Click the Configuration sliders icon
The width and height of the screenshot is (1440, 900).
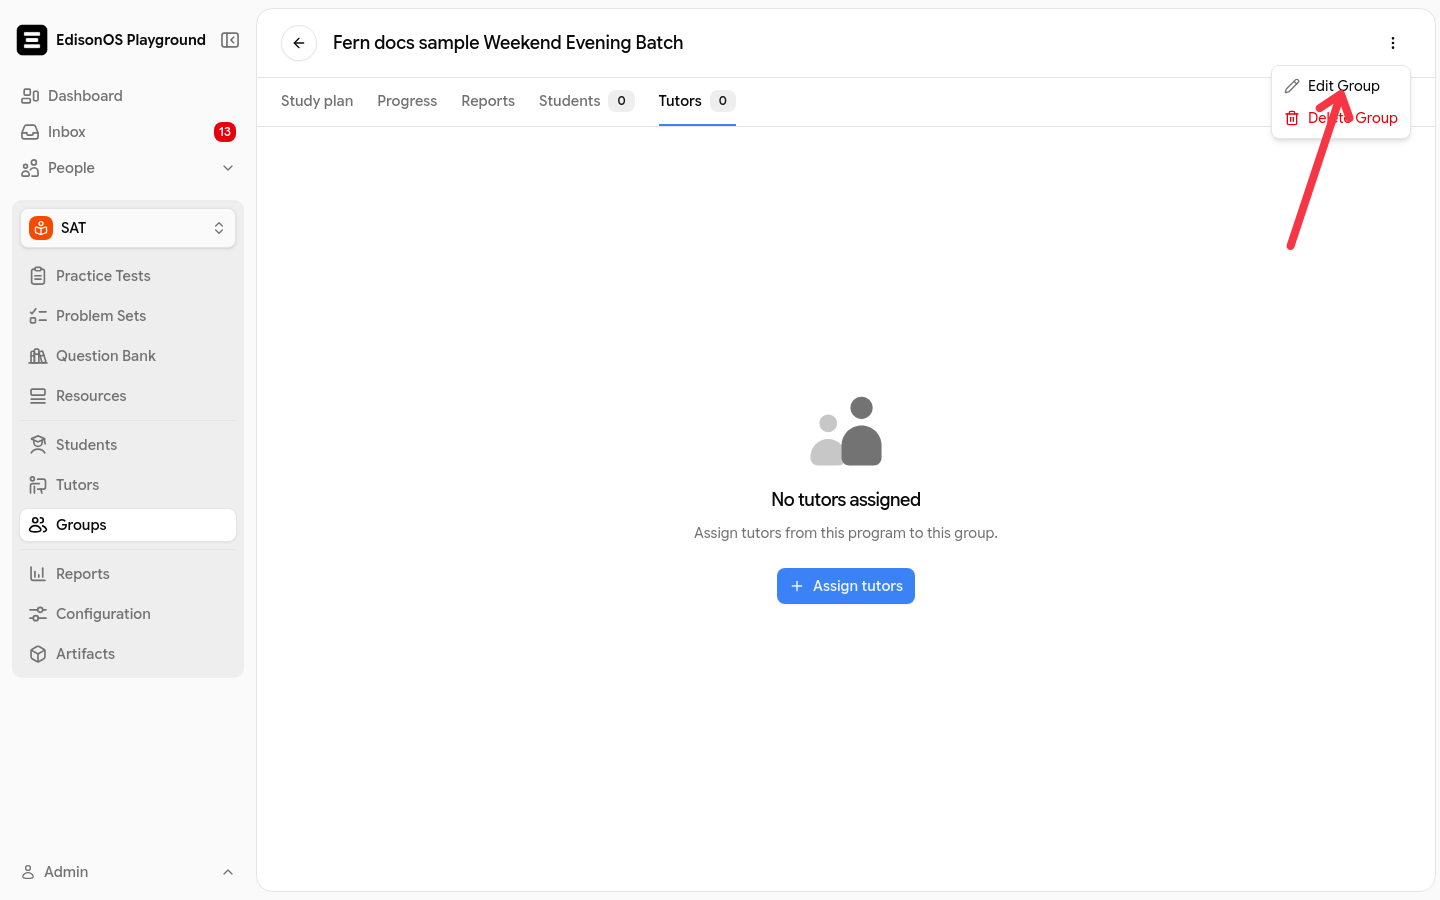(x=38, y=614)
